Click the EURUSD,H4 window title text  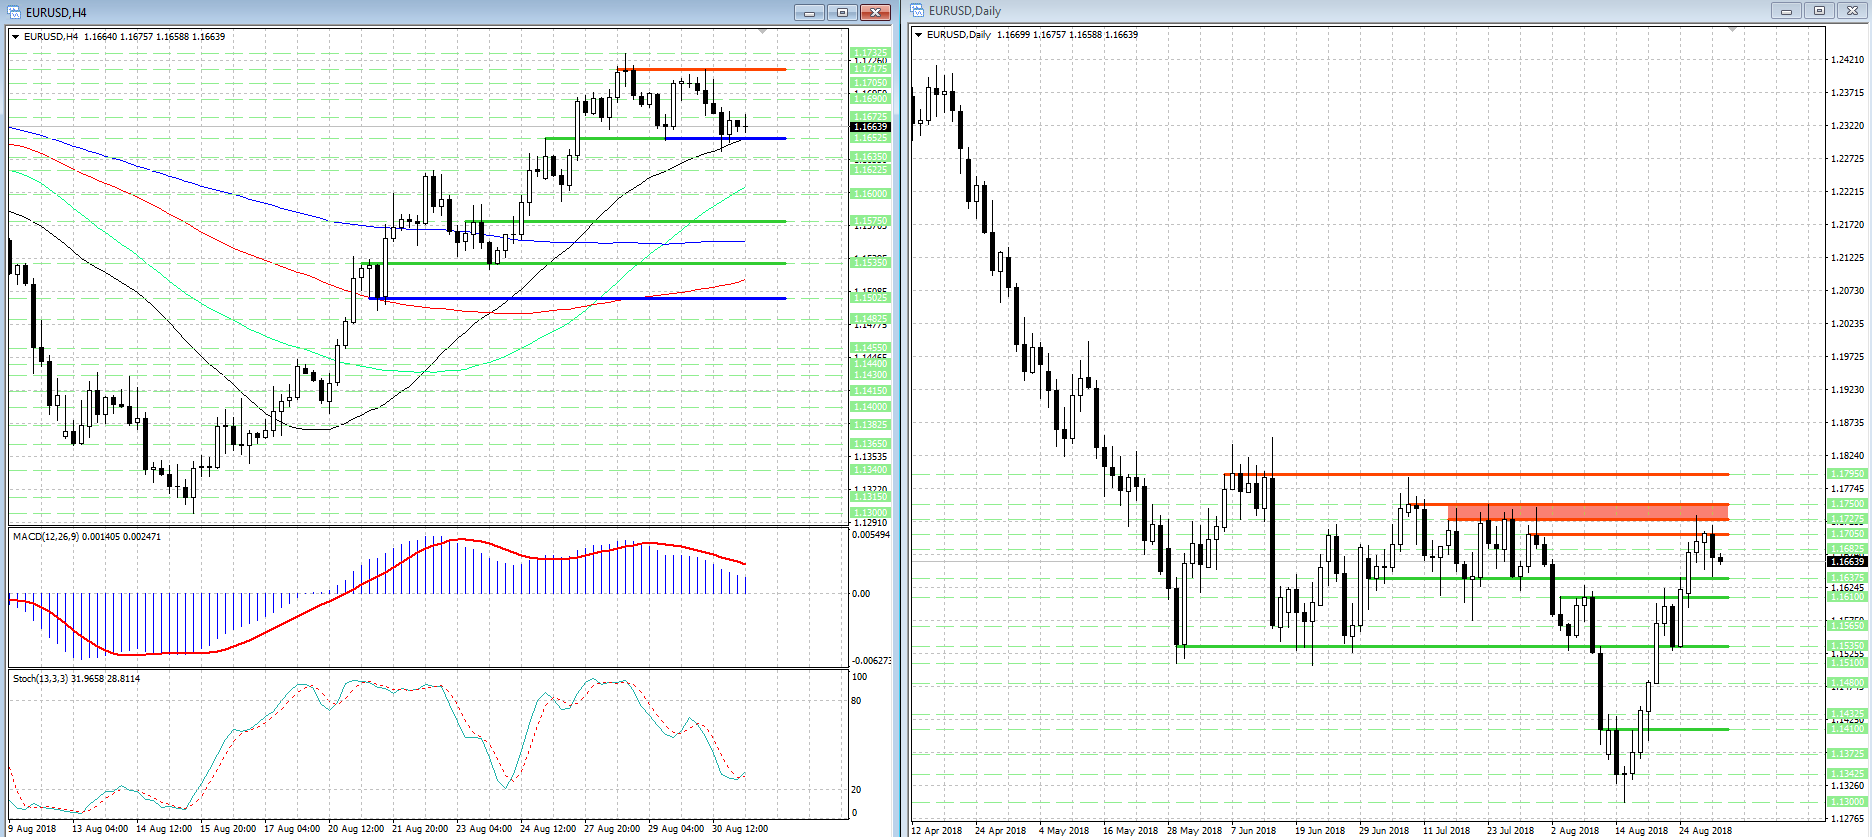tap(56, 13)
